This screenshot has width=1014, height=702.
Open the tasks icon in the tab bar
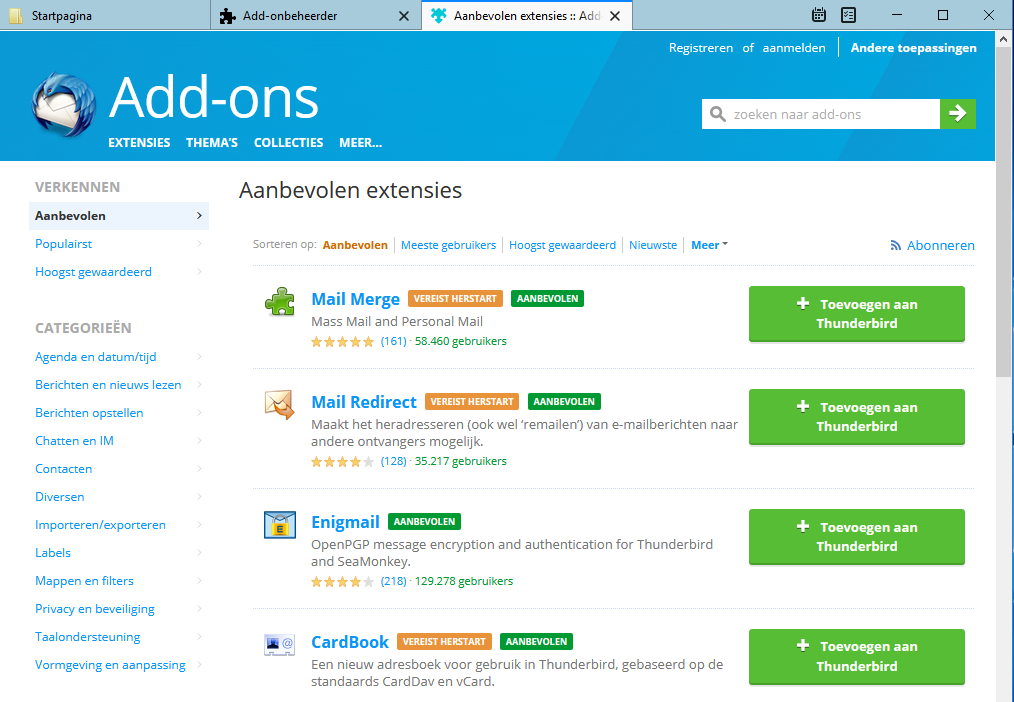pos(848,15)
